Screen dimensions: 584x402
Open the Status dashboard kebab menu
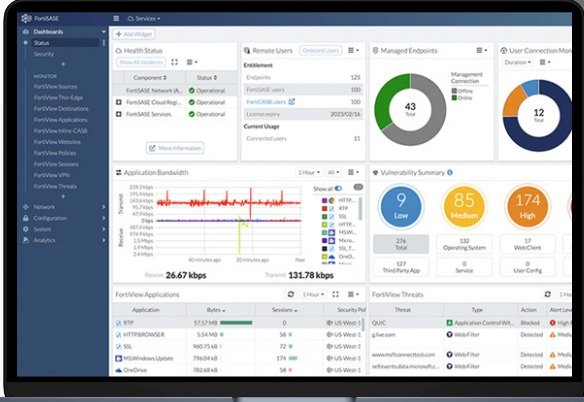coord(104,43)
